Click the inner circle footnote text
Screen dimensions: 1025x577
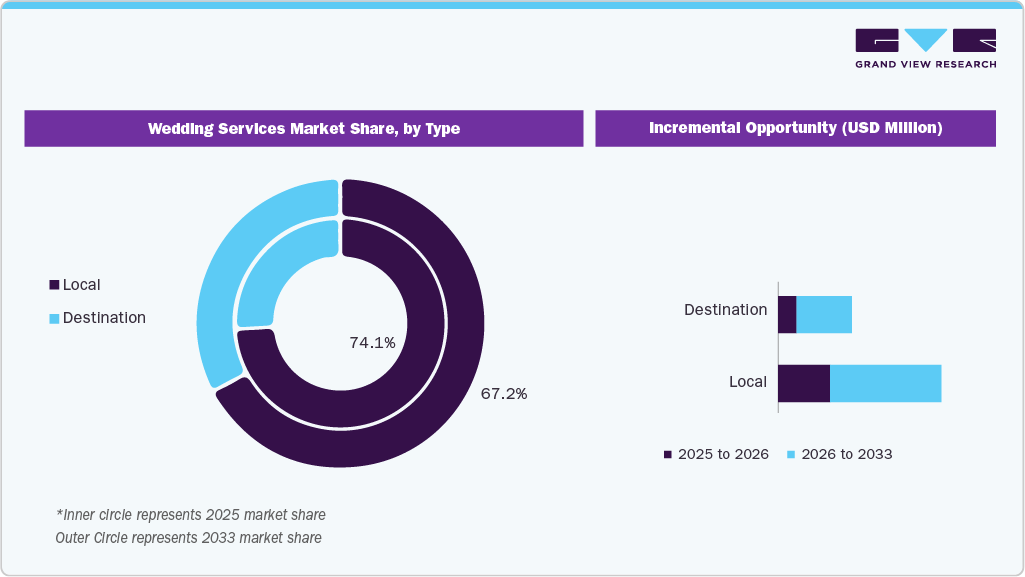pyautogui.click(x=190, y=515)
